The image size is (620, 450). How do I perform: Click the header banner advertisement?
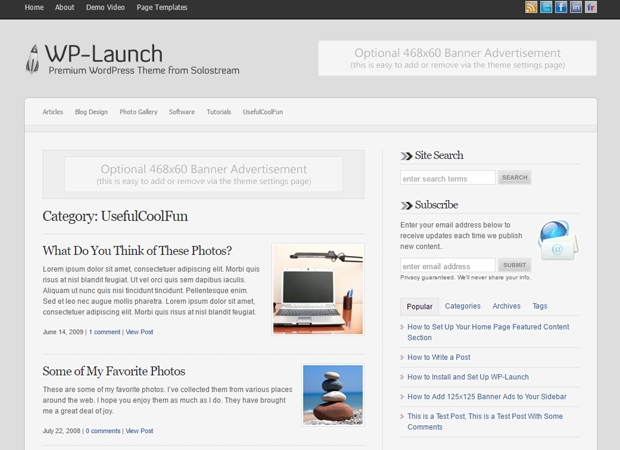pyautogui.click(x=457, y=58)
